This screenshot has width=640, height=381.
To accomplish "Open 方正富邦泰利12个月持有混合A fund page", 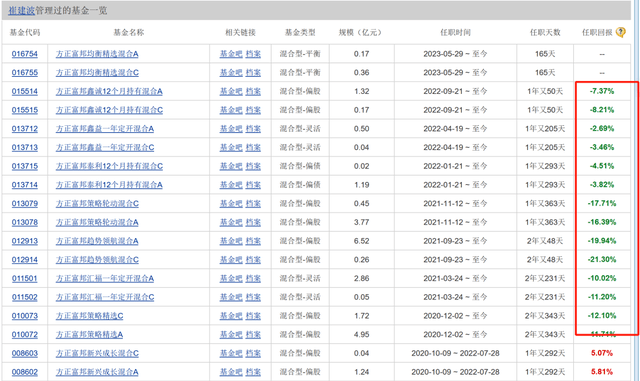I will tap(109, 185).
